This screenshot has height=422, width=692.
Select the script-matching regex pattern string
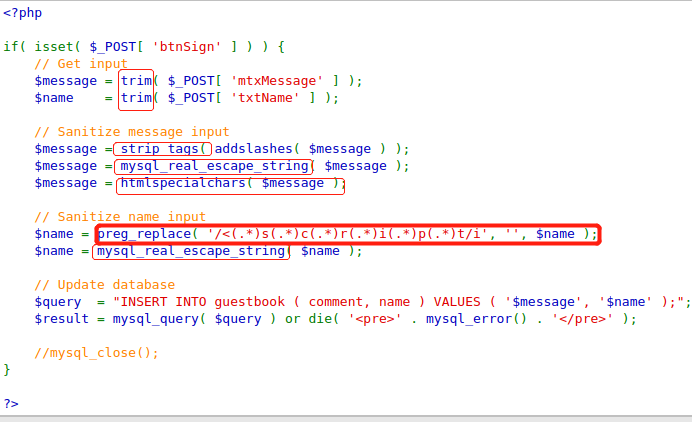[x=347, y=234]
